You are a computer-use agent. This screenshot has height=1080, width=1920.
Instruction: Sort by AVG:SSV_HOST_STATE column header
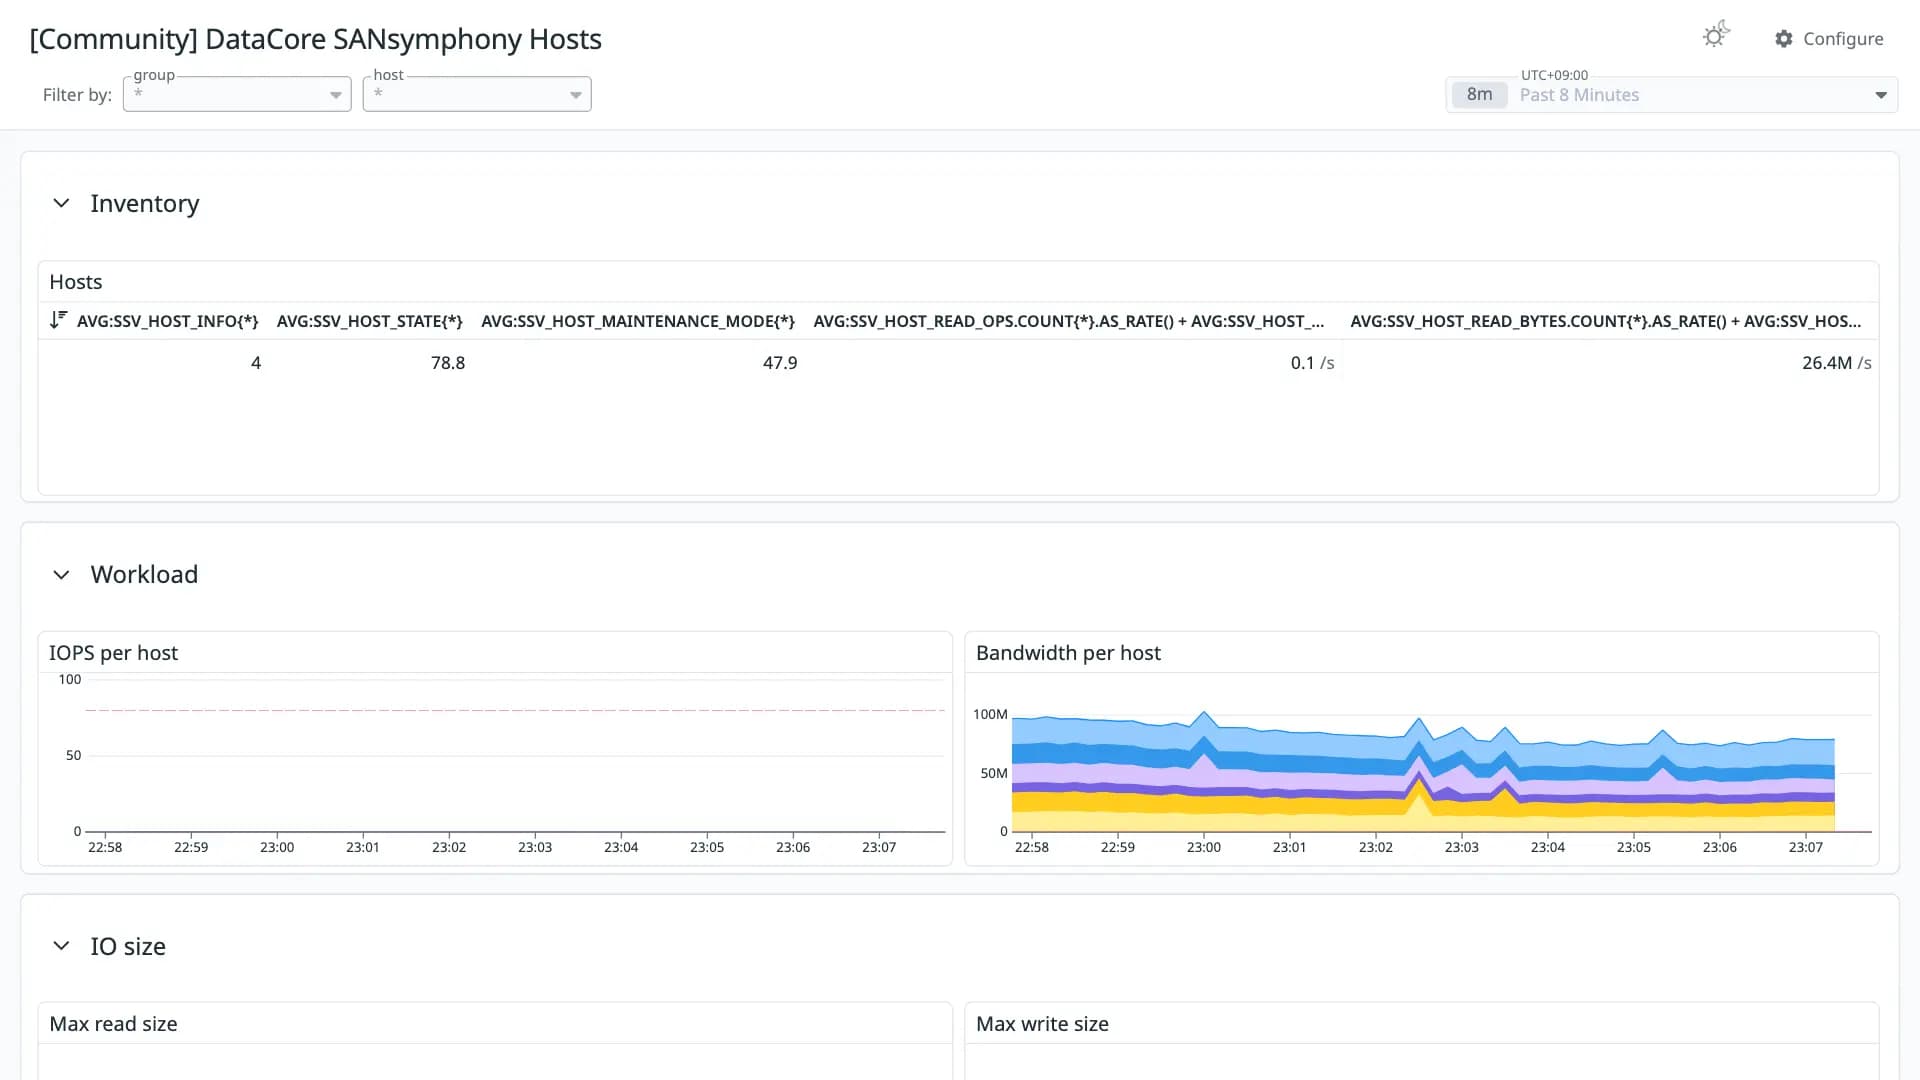(x=370, y=321)
